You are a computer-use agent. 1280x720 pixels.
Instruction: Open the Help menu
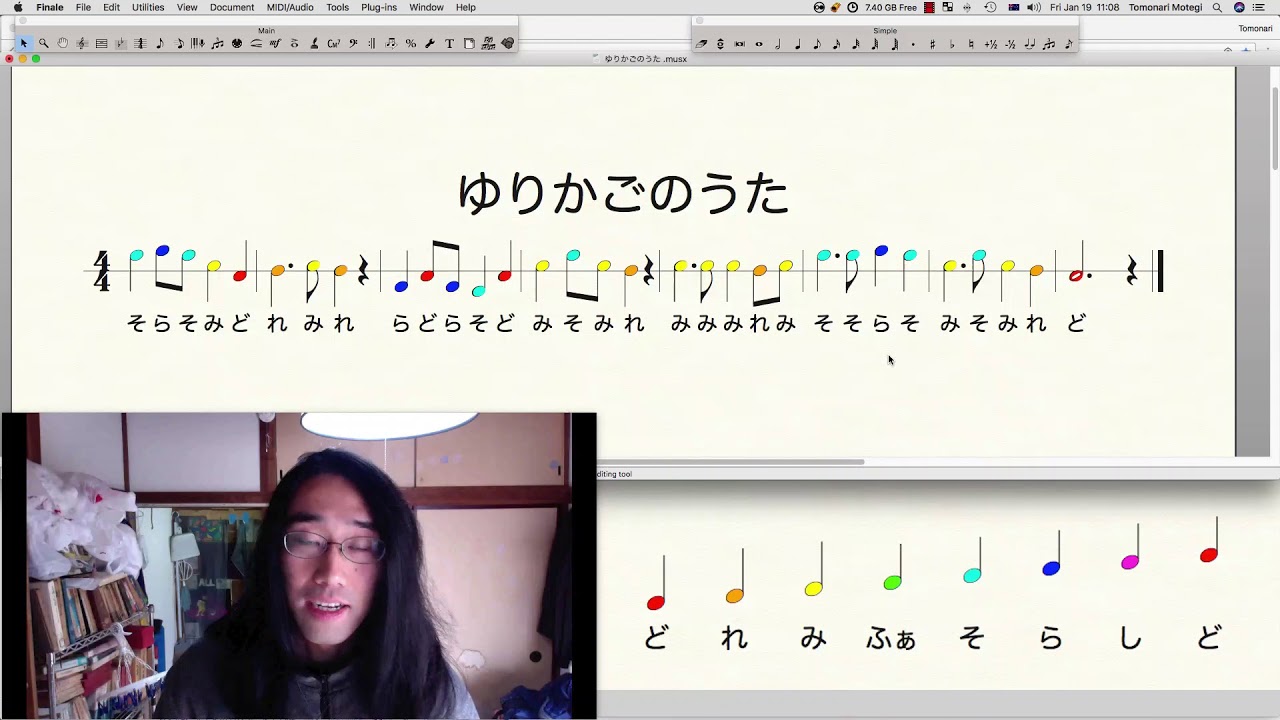[x=466, y=7]
